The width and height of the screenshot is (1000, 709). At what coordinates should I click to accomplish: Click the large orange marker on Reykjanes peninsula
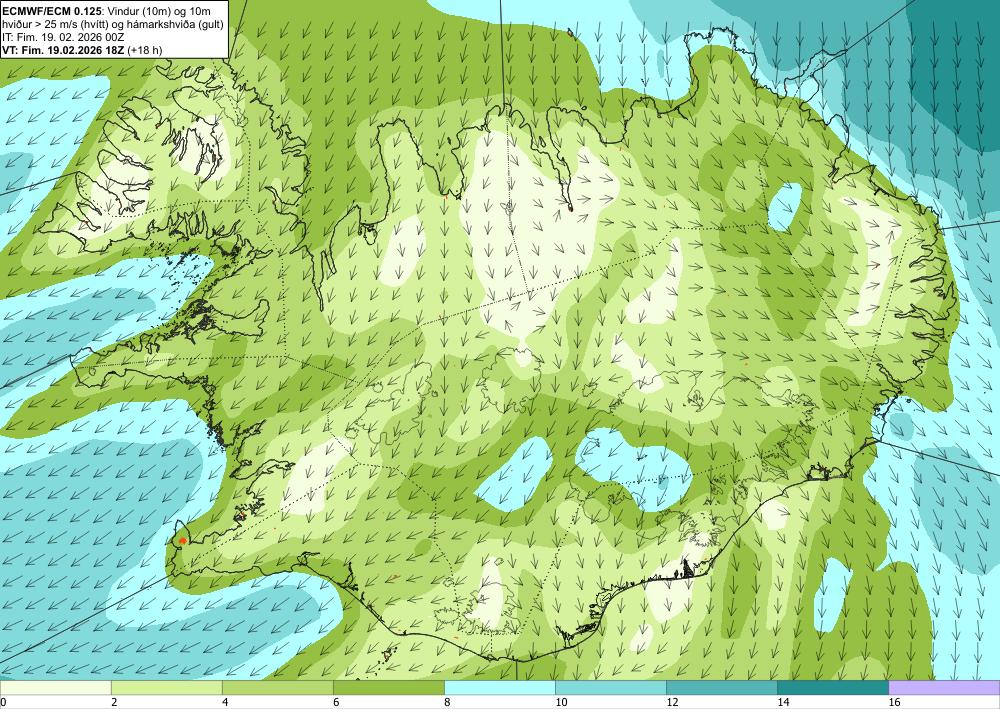[182, 540]
